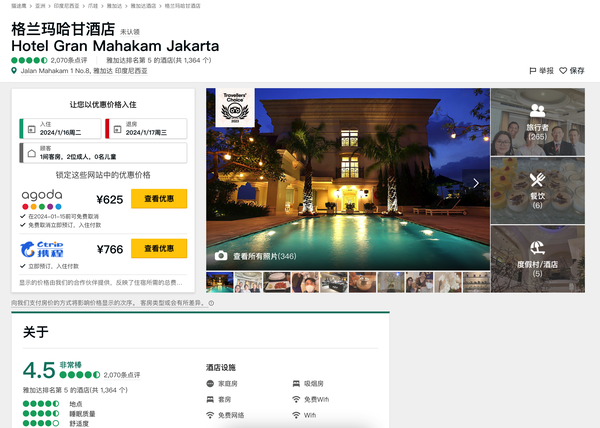Click the 睡眠质量 rating bubbles

(x=41, y=413)
